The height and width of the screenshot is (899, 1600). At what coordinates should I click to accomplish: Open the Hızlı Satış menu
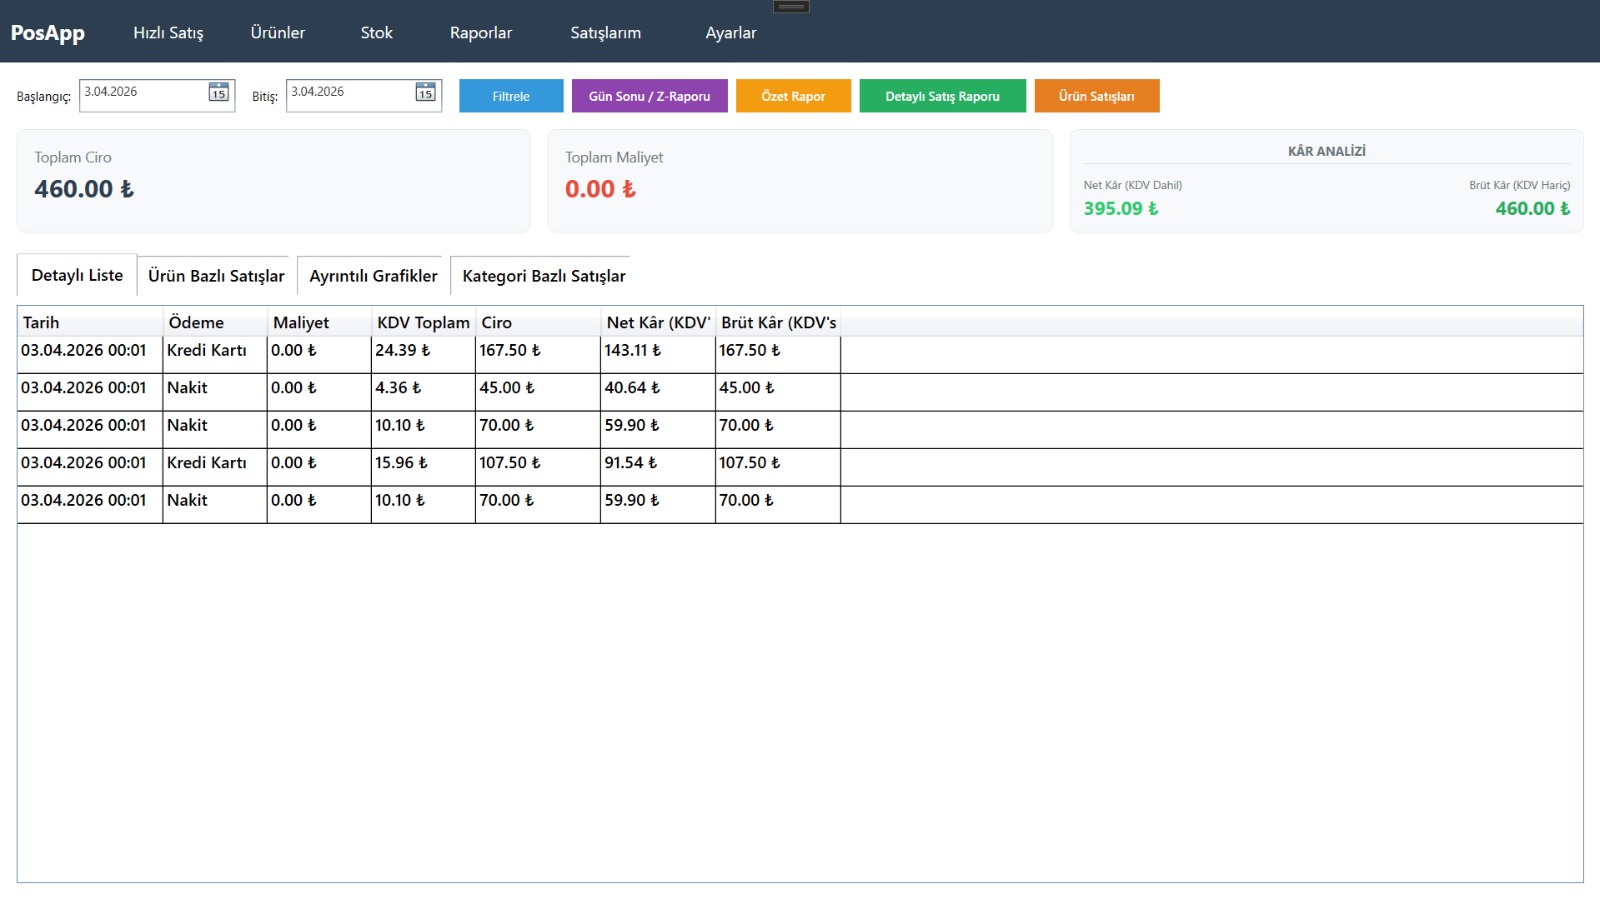pyautogui.click(x=168, y=33)
